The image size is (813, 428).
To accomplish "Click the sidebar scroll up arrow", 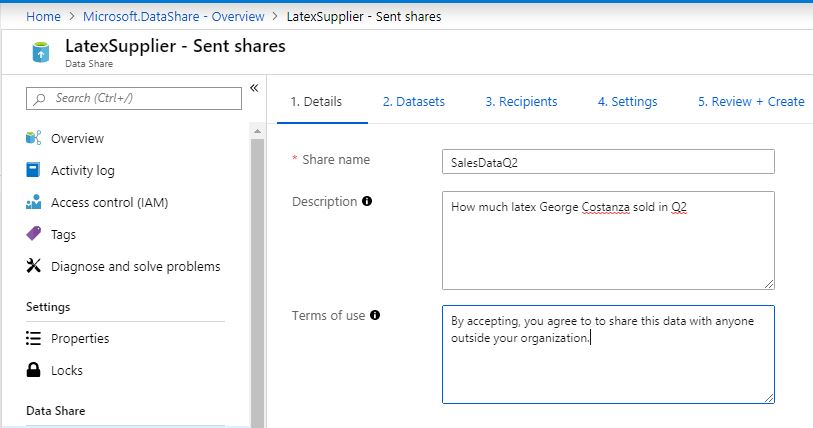I will (257, 131).
